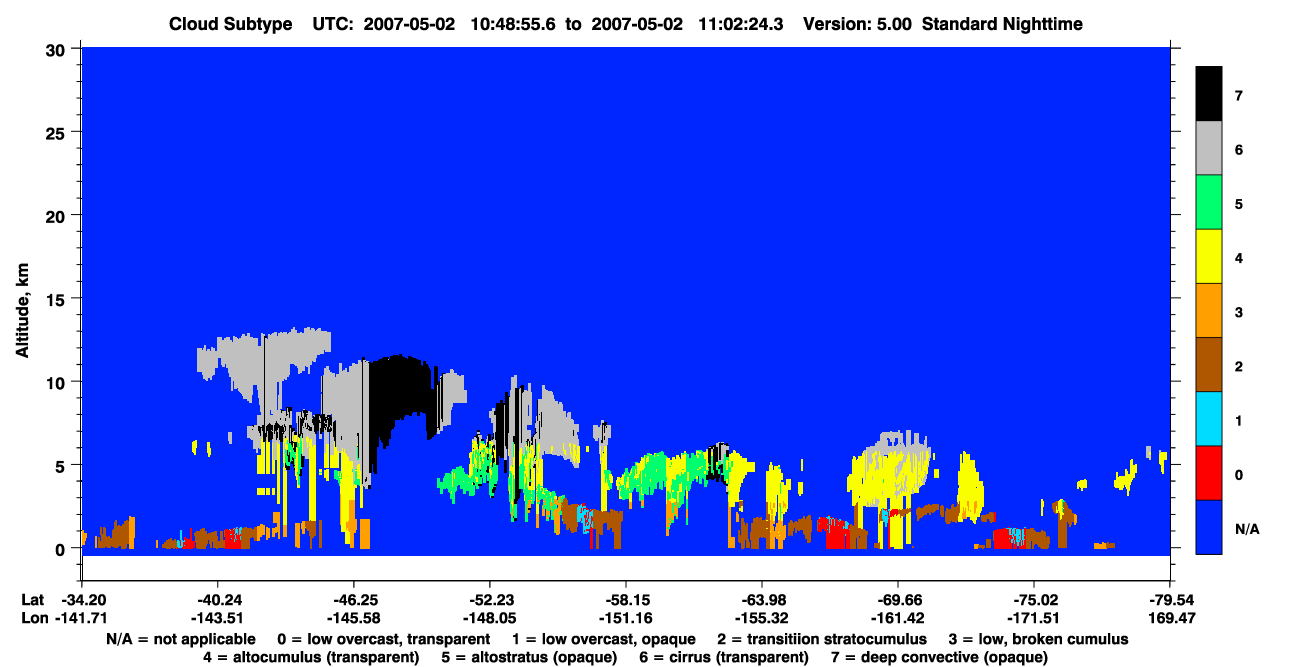The height and width of the screenshot is (667, 1300).
Task: Click legend text '1 = low overcast, opaque'
Action: (x=604, y=639)
